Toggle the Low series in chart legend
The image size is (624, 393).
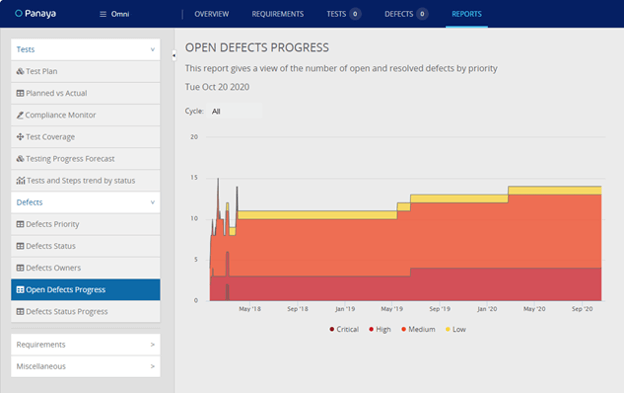[x=456, y=329]
